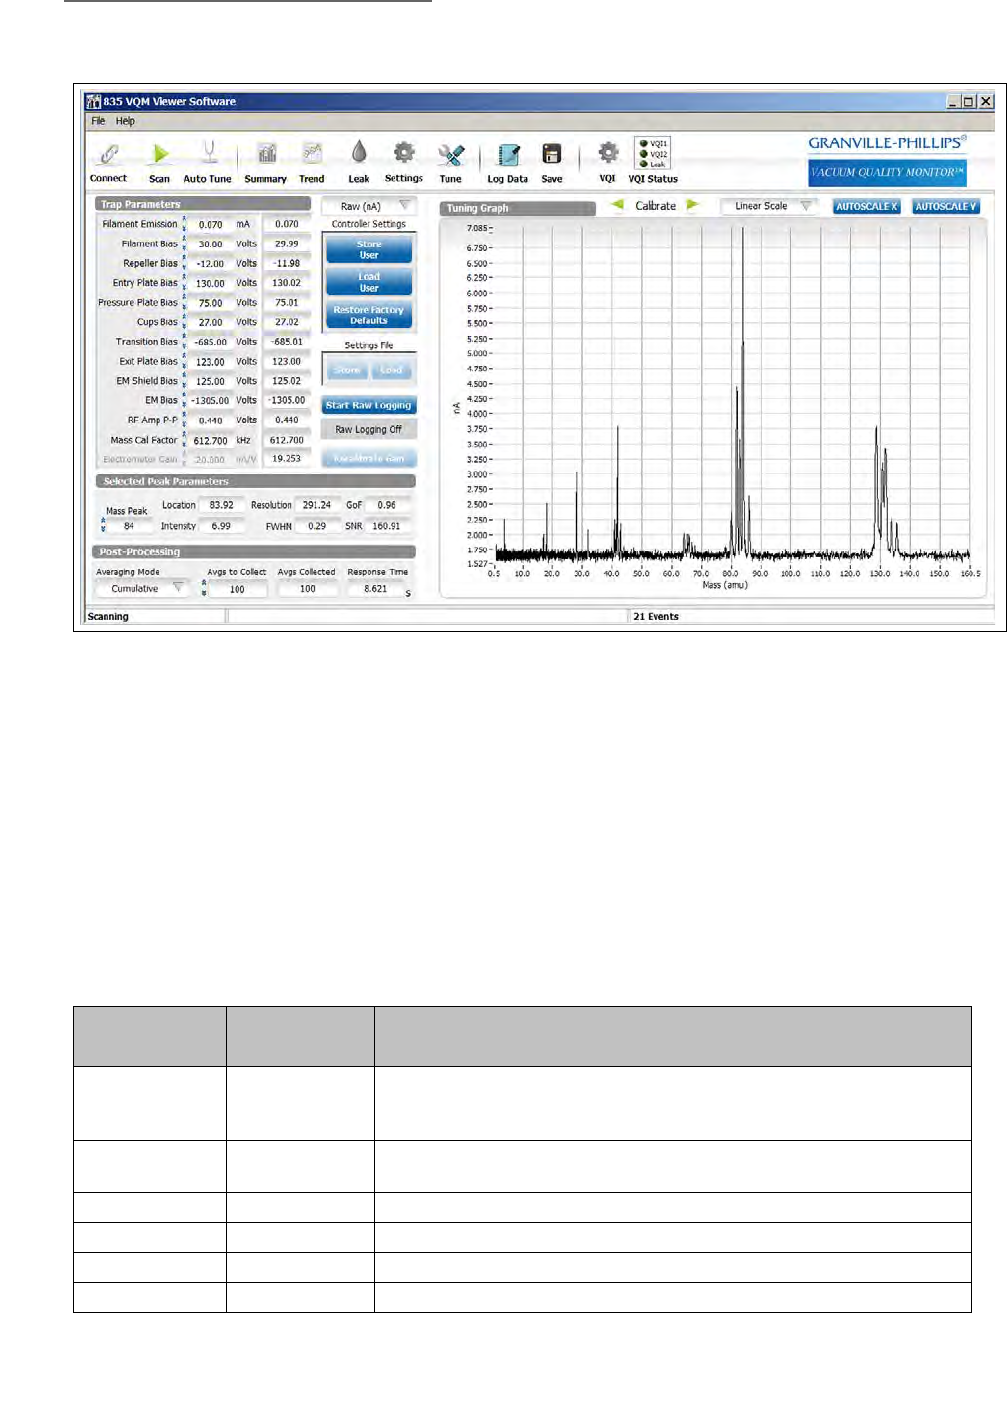Click the VQI Status indicator panel
Viewport: 1007px width, 1411px height.
(x=652, y=153)
